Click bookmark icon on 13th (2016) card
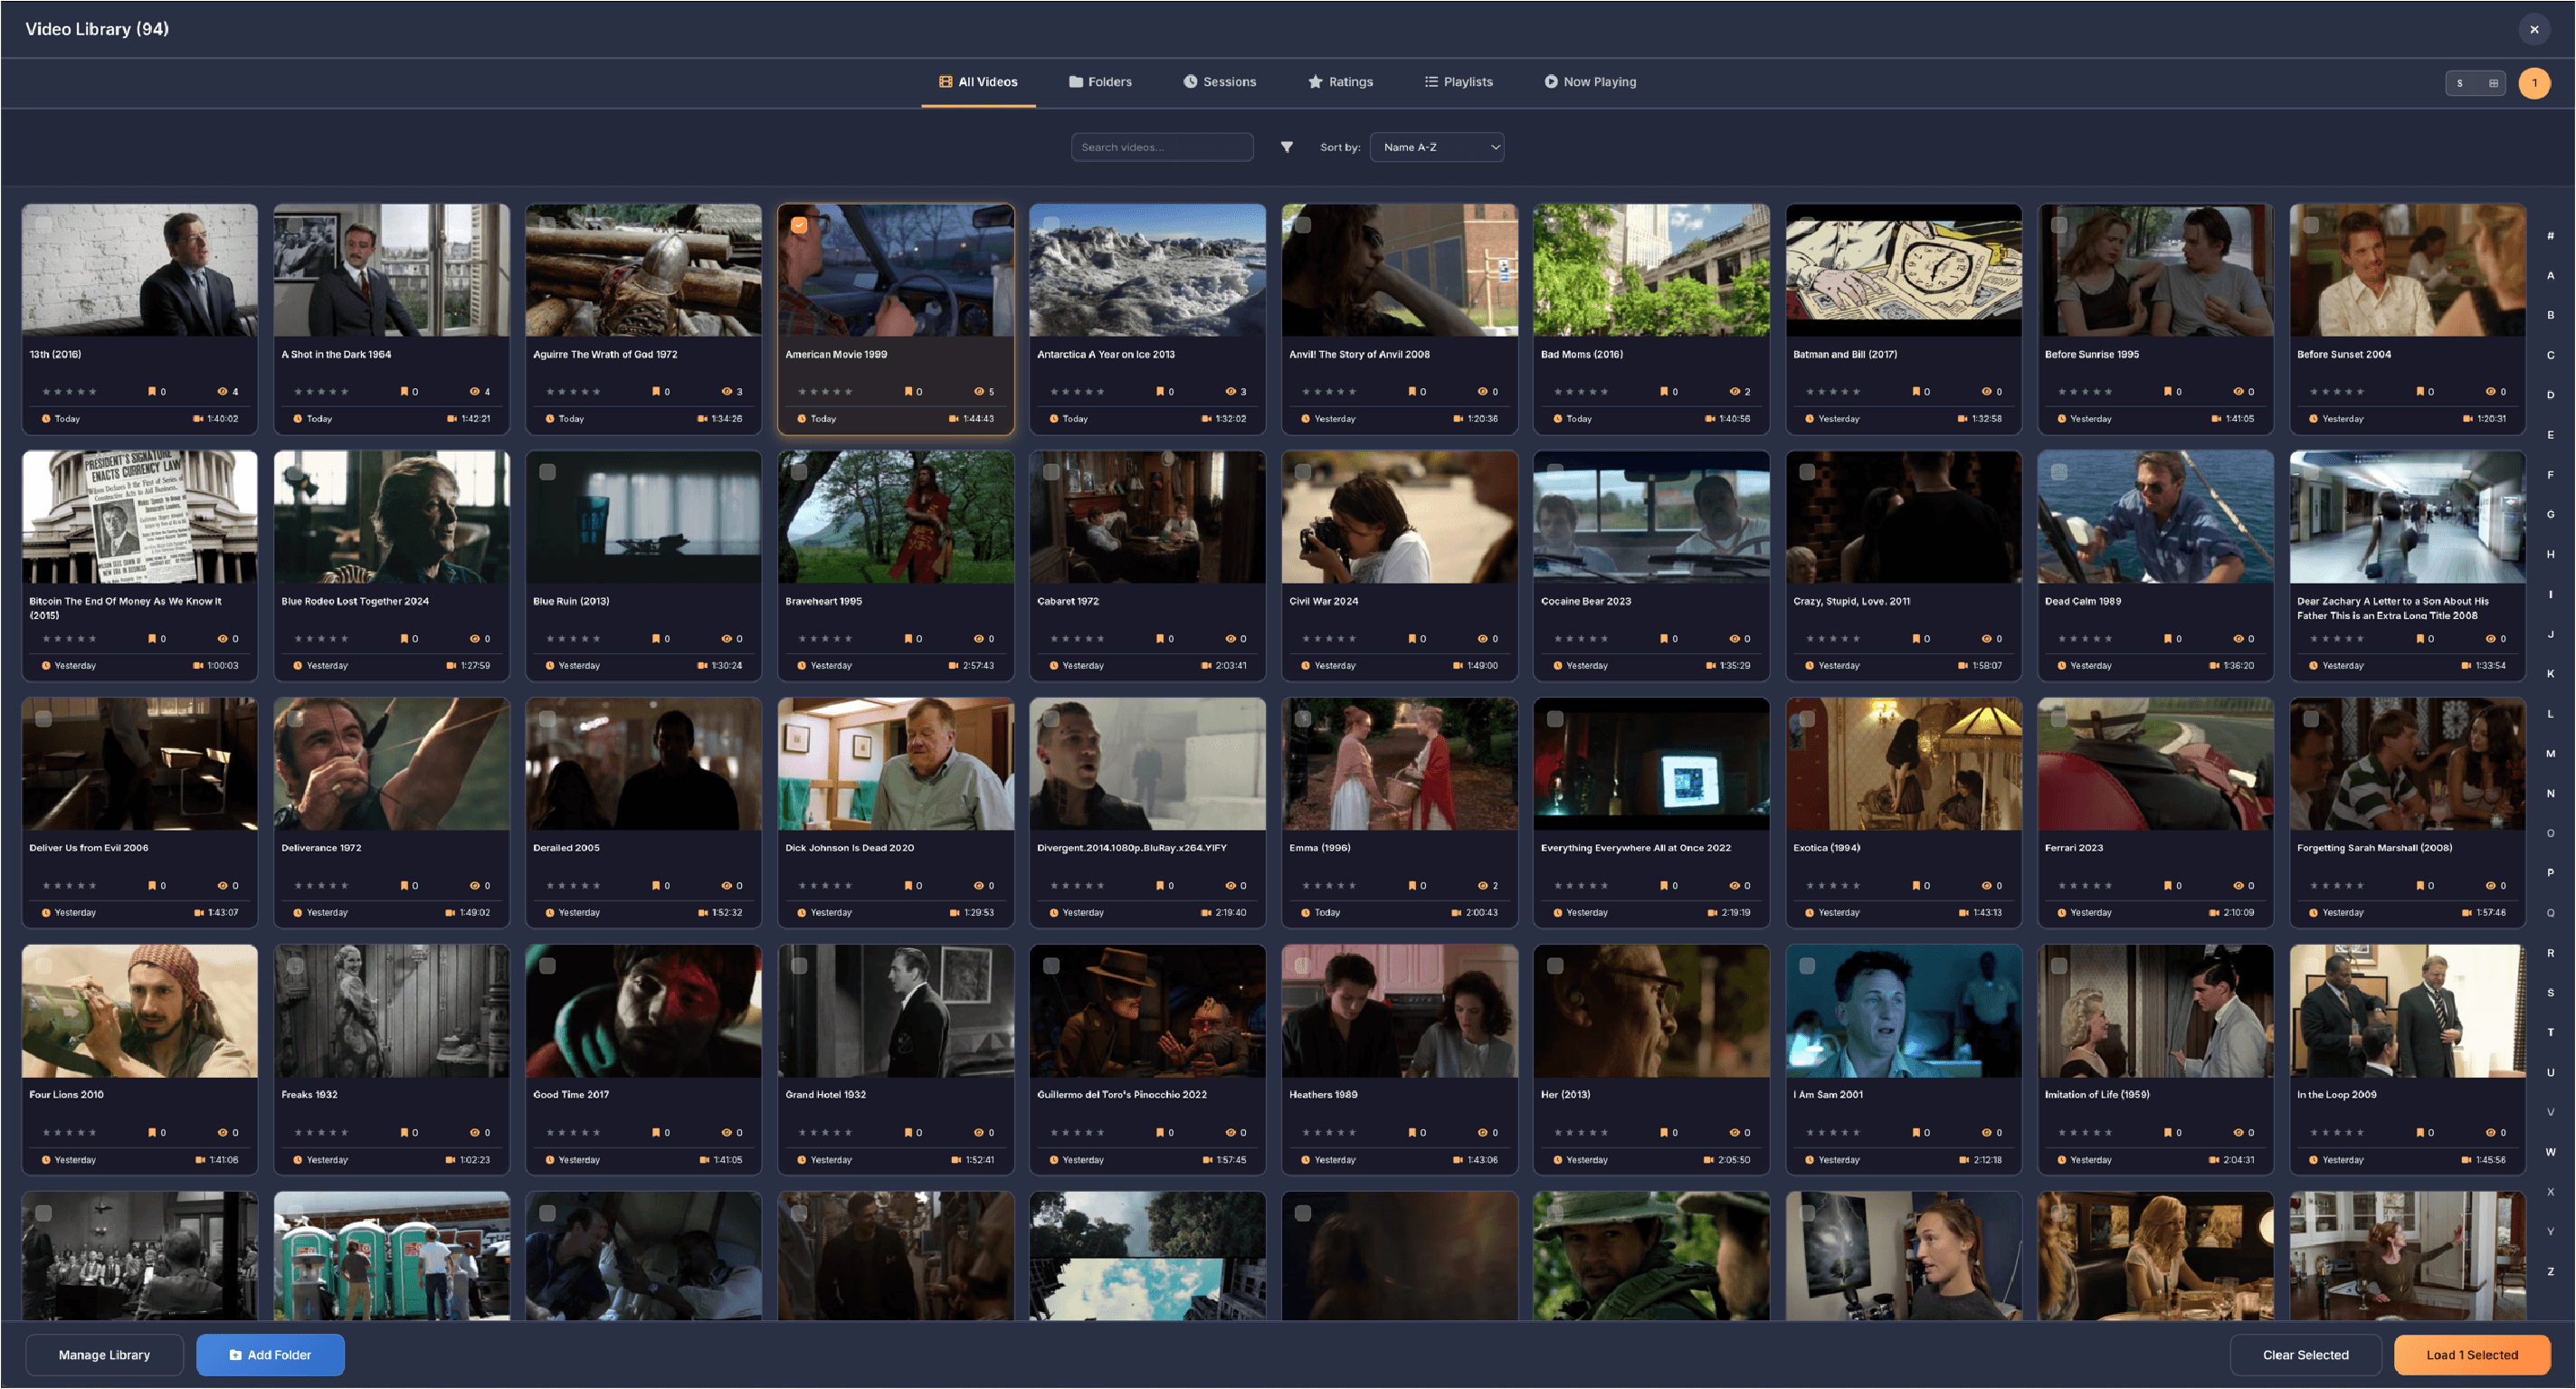Image resolution: width=2576 pixels, height=1389 pixels. 152,391
